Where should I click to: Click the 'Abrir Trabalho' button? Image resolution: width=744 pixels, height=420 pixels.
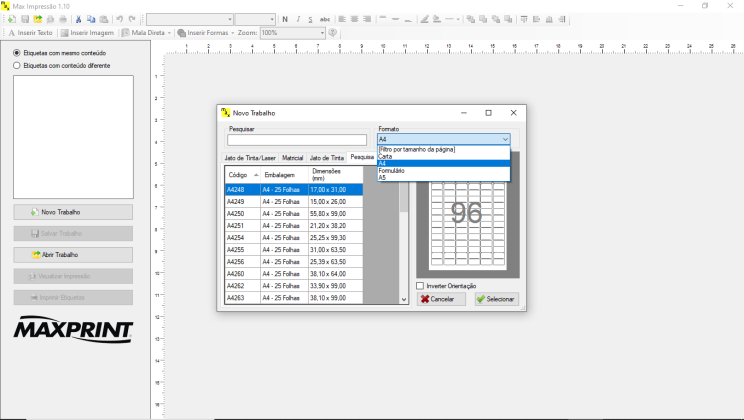[x=73, y=255]
